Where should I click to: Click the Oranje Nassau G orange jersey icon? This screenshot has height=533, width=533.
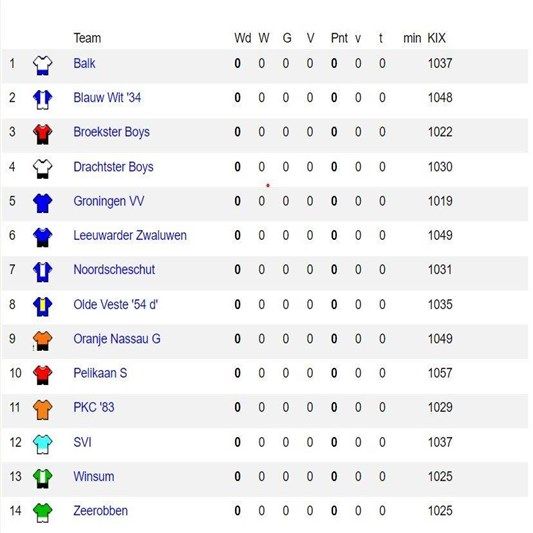42,341
